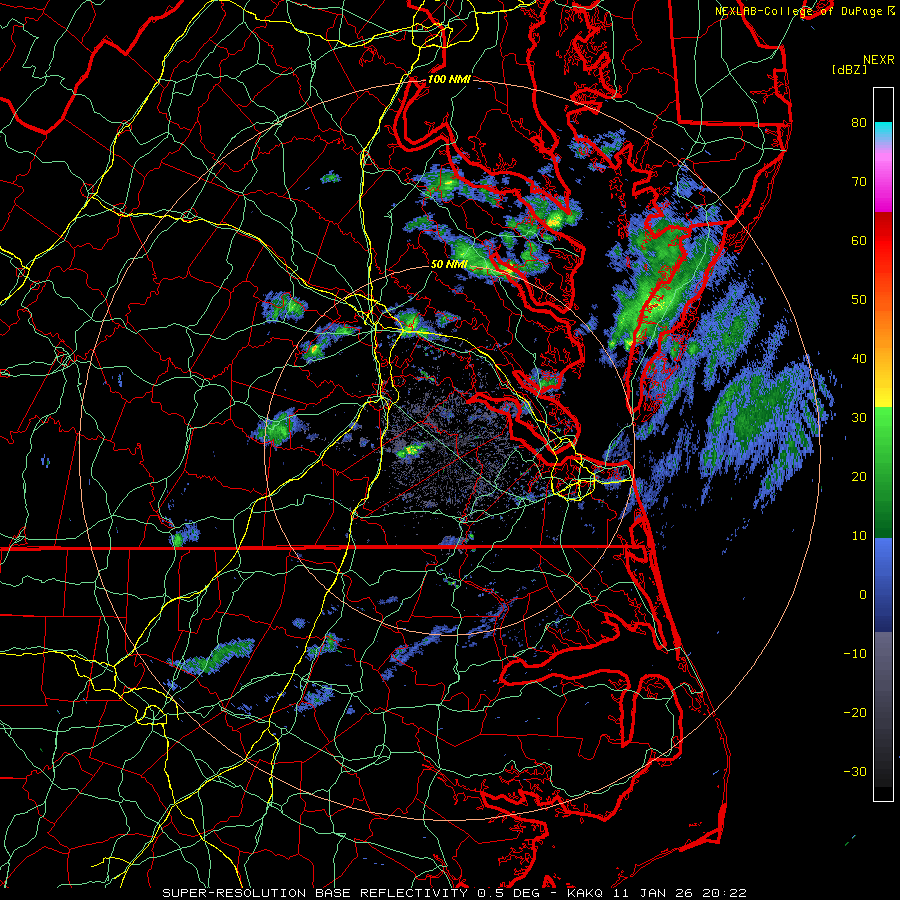Click the -20 value on the dBZ scale

[855, 712]
